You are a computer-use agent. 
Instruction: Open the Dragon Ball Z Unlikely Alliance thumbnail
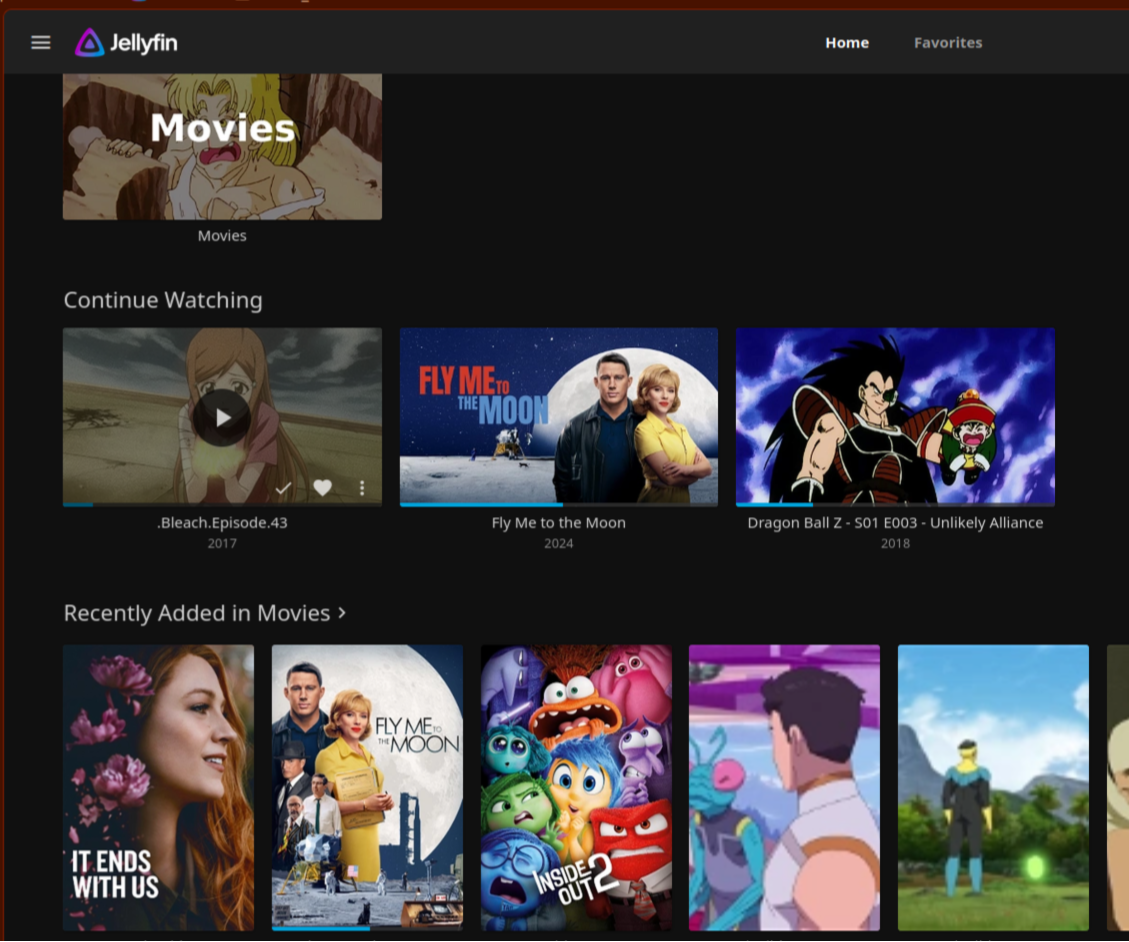pos(895,416)
